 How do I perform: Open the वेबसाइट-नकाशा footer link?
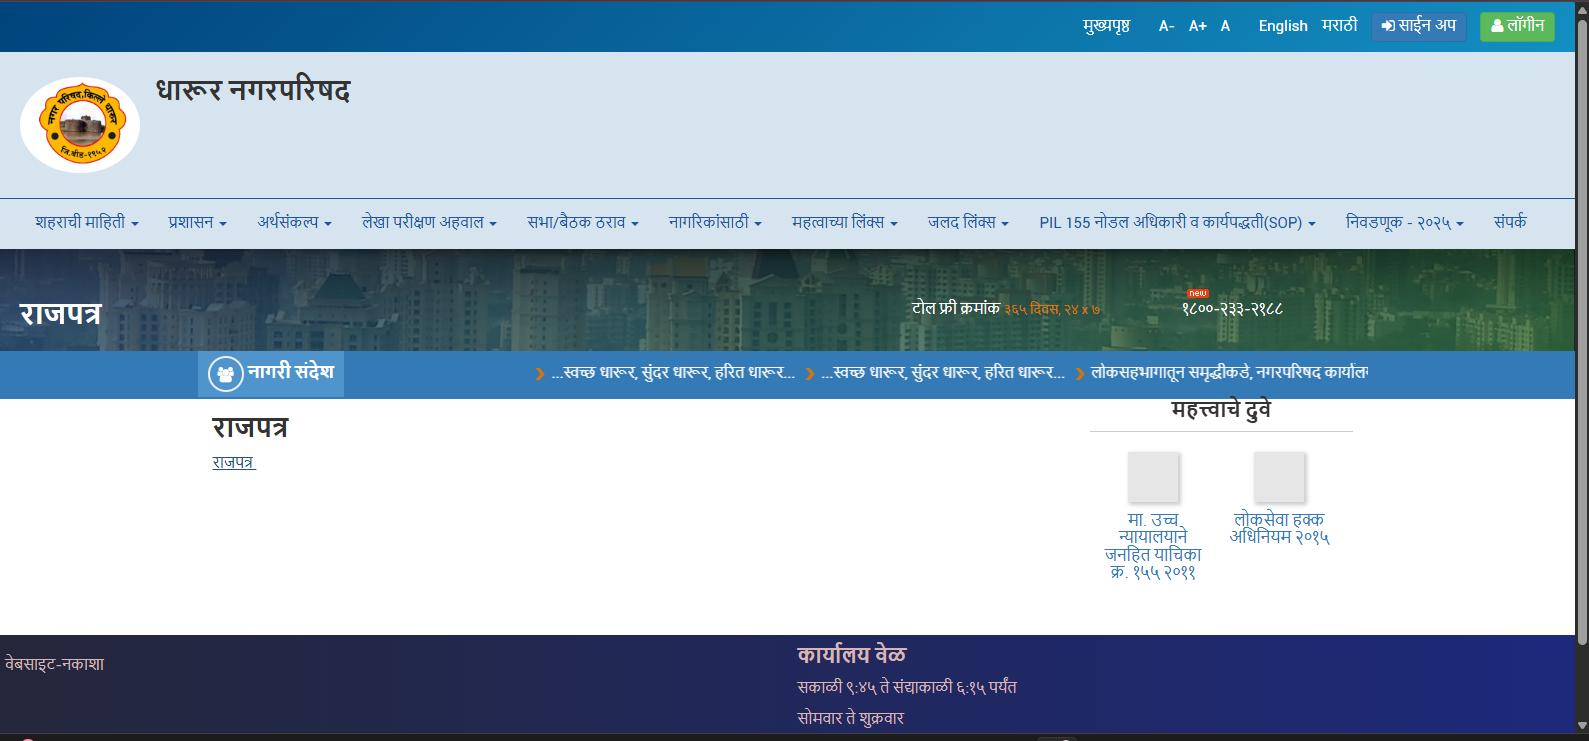[x=55, y=664]
